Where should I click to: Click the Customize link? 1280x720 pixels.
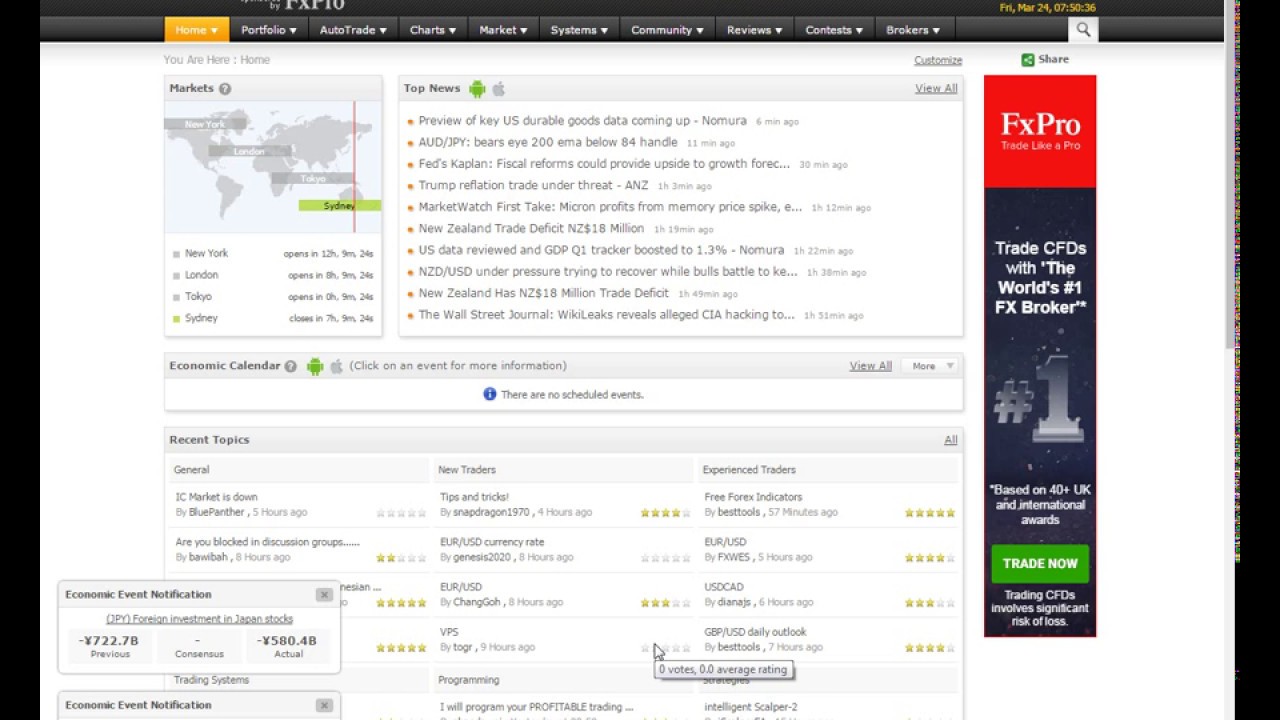click(x=938, y=61)
